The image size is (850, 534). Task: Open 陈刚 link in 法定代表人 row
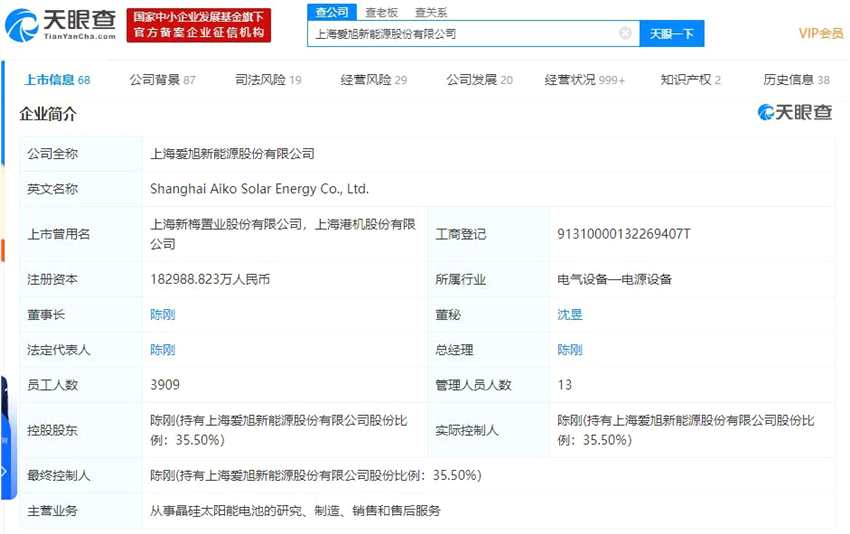click(x=163, y=350)
